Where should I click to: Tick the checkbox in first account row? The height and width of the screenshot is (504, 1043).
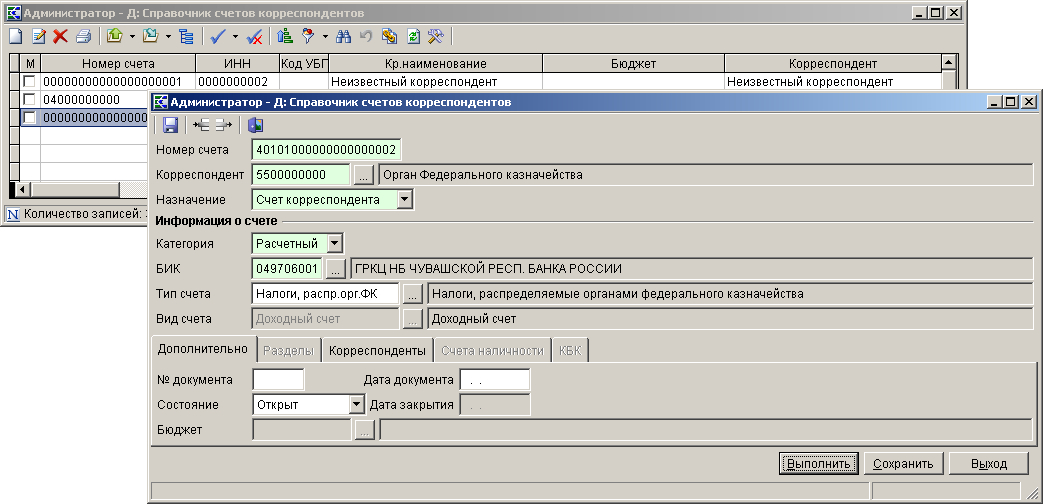[29, 82]
